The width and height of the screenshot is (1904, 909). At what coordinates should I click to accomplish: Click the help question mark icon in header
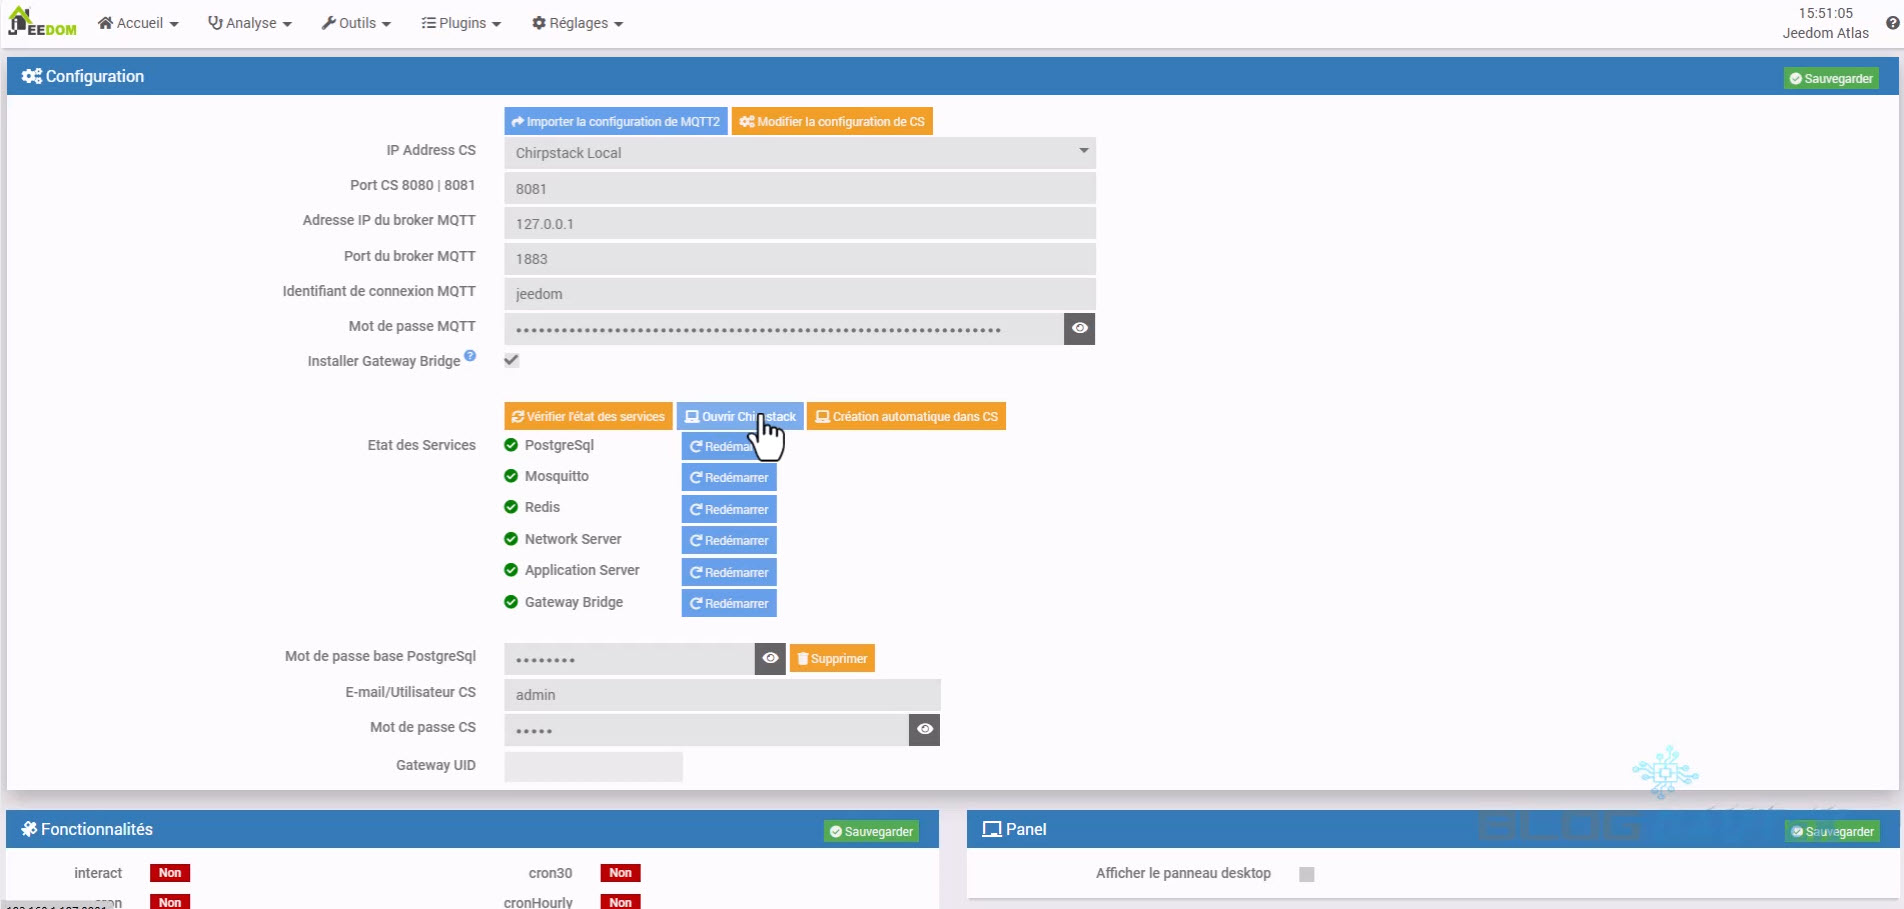pyautogui.click(x=1892, y=23)
